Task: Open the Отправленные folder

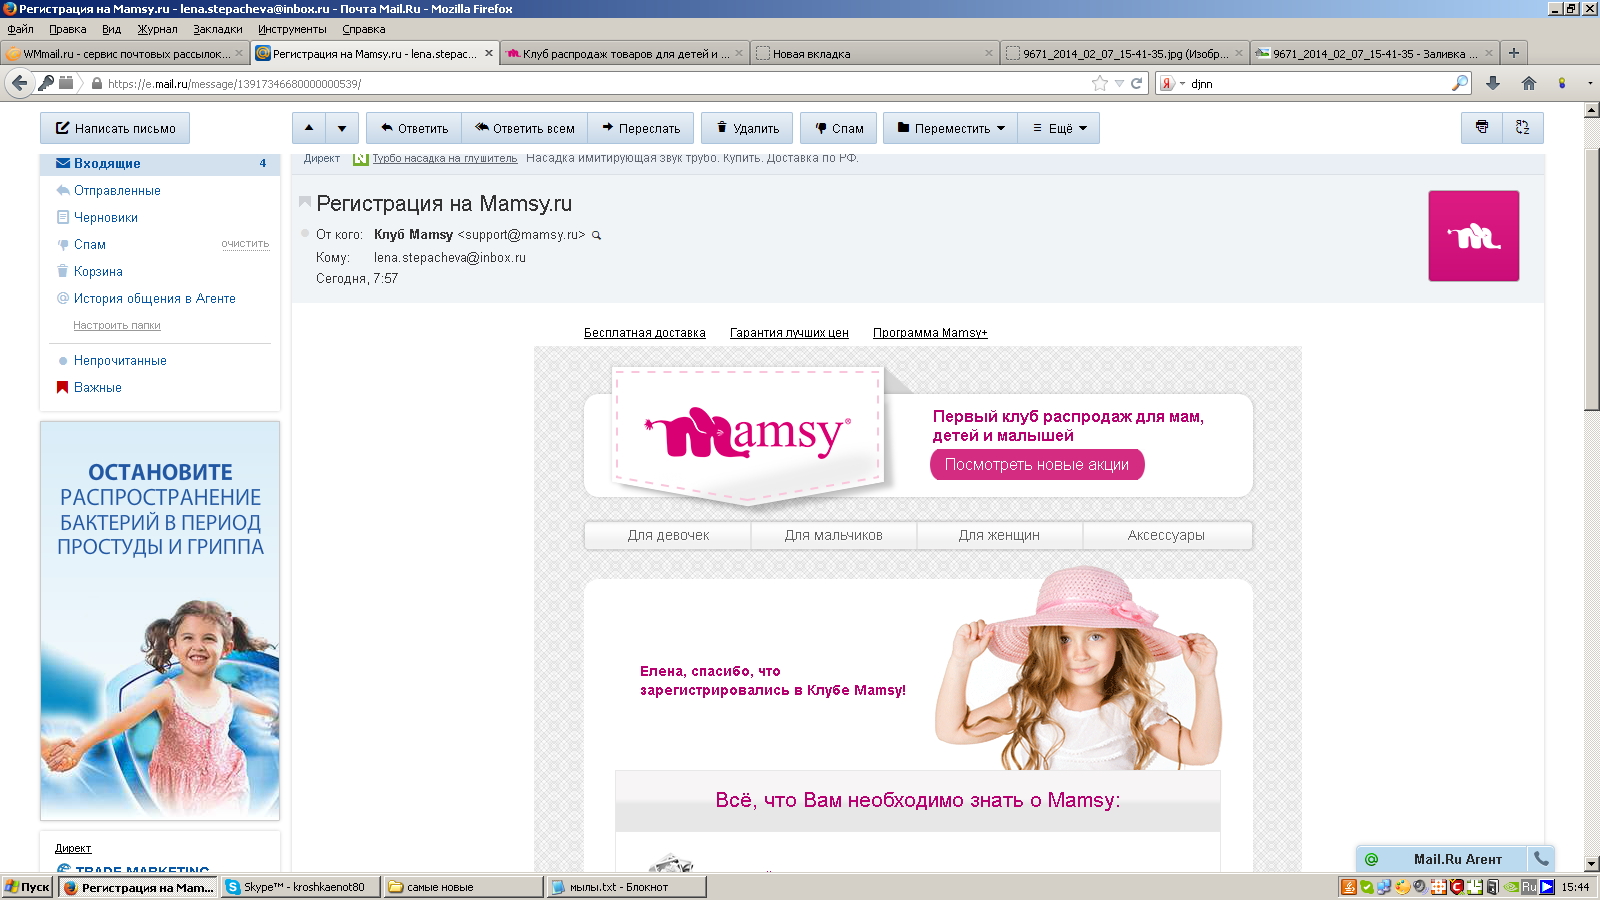Action: coord(116,190)
